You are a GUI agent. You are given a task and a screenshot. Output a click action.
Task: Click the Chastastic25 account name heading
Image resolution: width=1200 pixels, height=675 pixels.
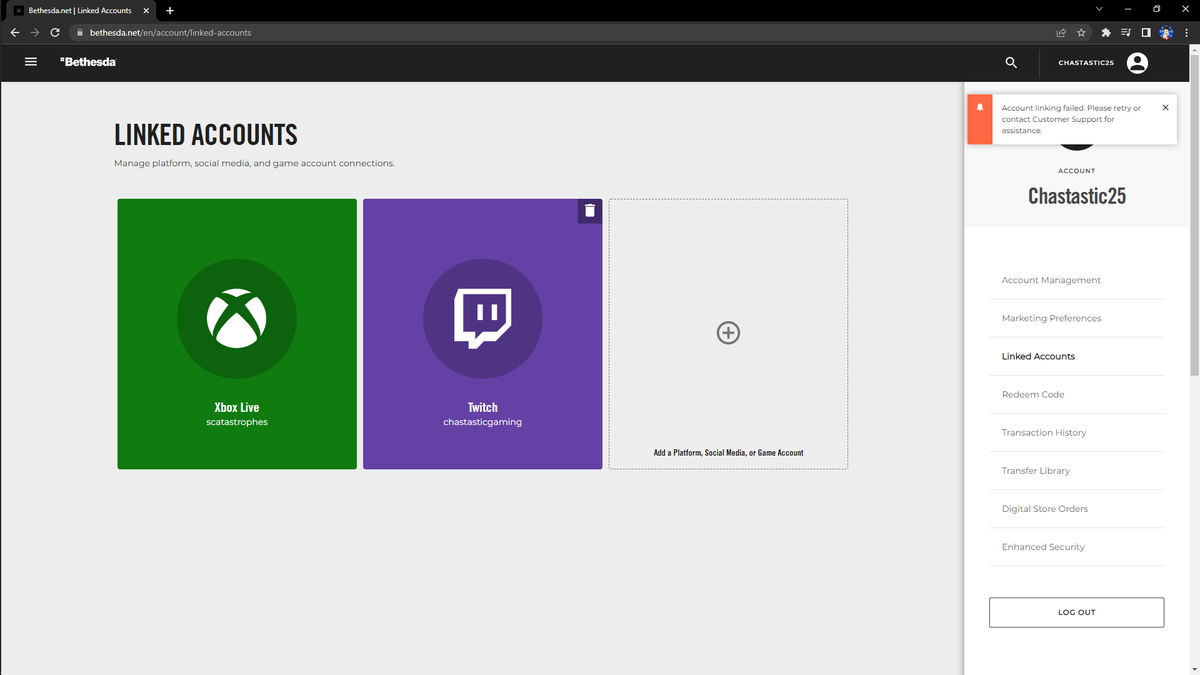[x=1076, y=195]
